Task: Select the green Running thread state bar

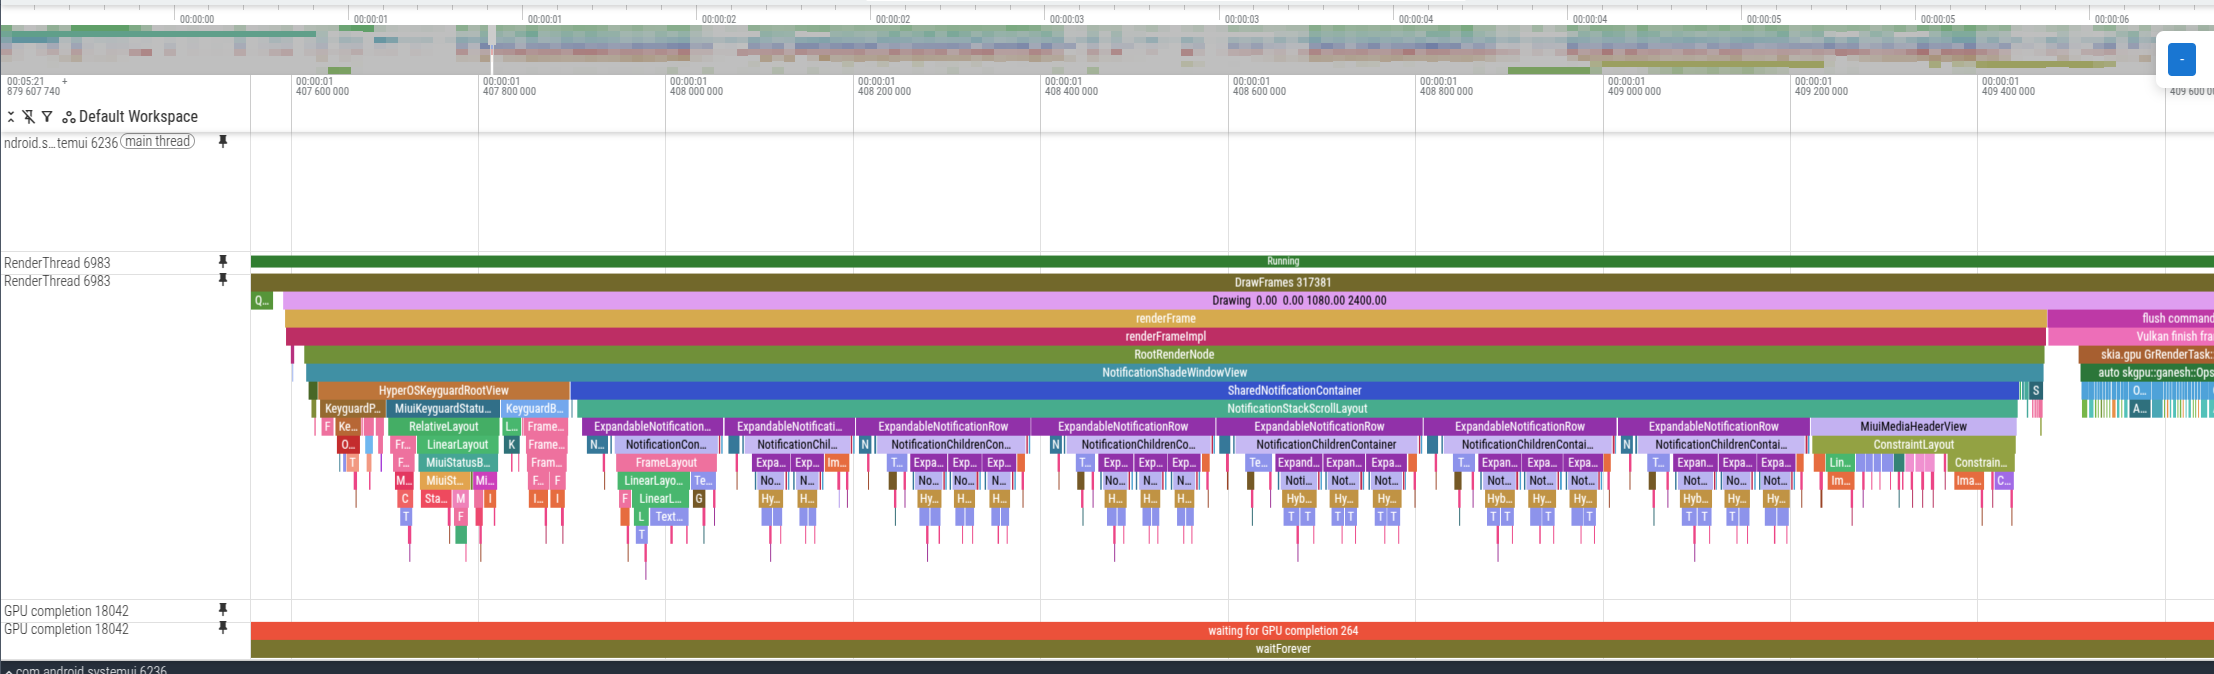Action: (1282, 261)
